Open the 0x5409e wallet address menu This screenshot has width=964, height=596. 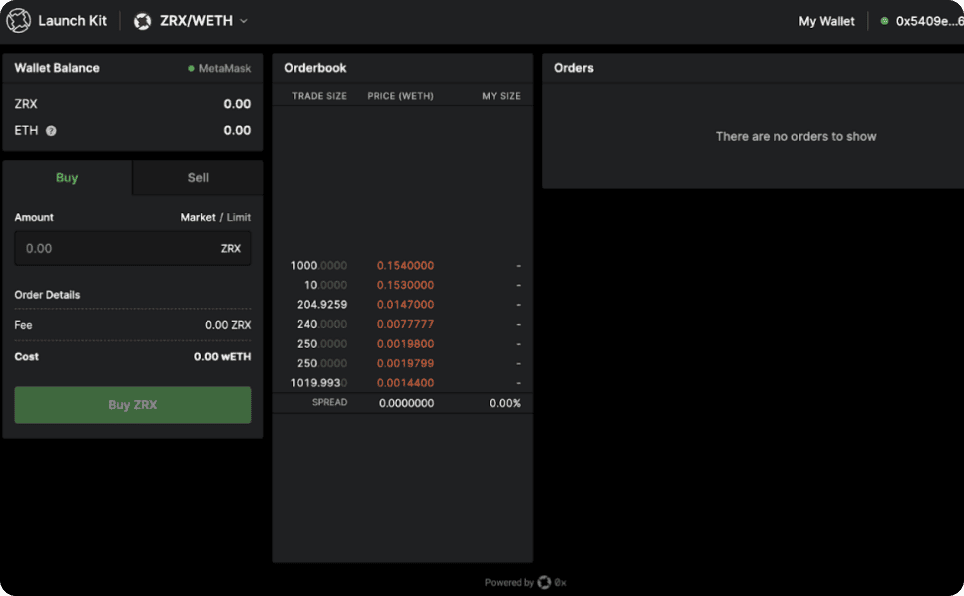pyautogui.click(x=928, y=21)
